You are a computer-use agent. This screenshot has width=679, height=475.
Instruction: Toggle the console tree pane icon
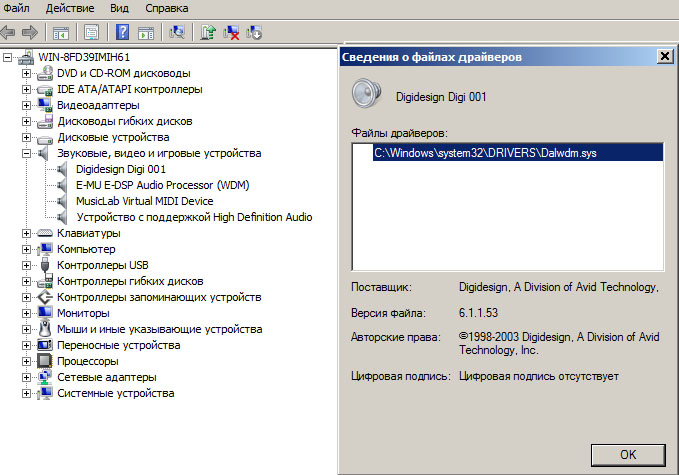point(61,32)
